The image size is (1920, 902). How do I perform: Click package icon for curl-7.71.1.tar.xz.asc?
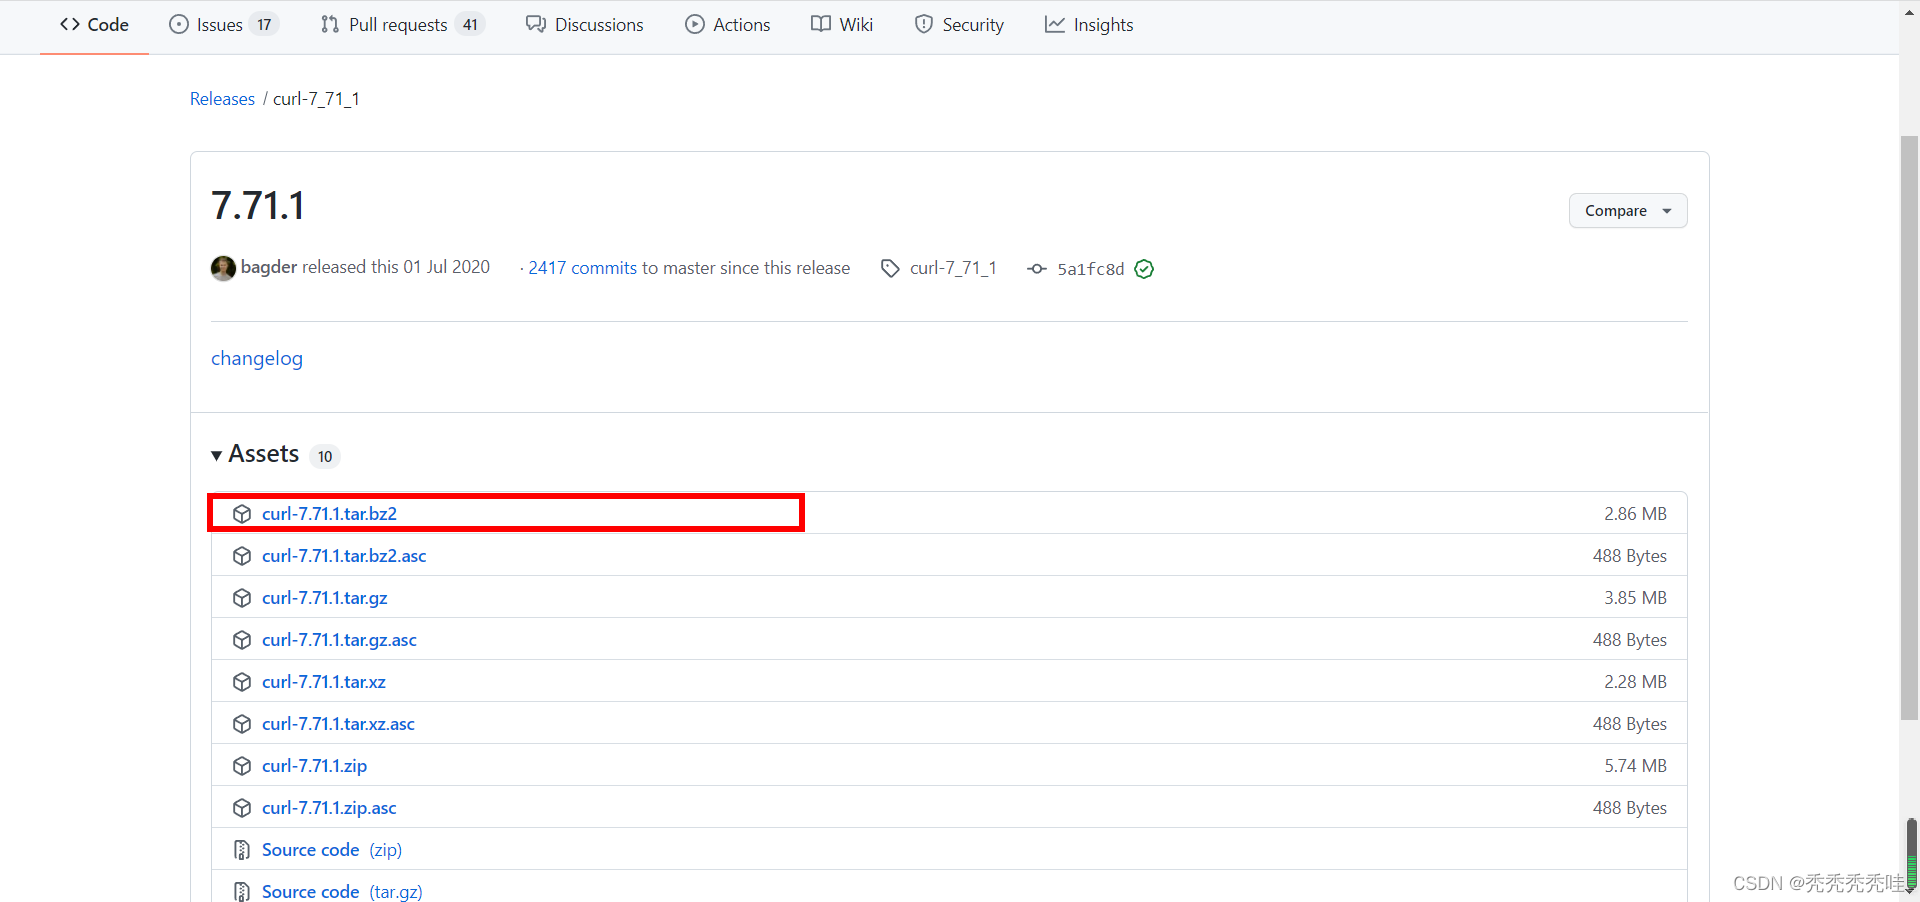242,724
